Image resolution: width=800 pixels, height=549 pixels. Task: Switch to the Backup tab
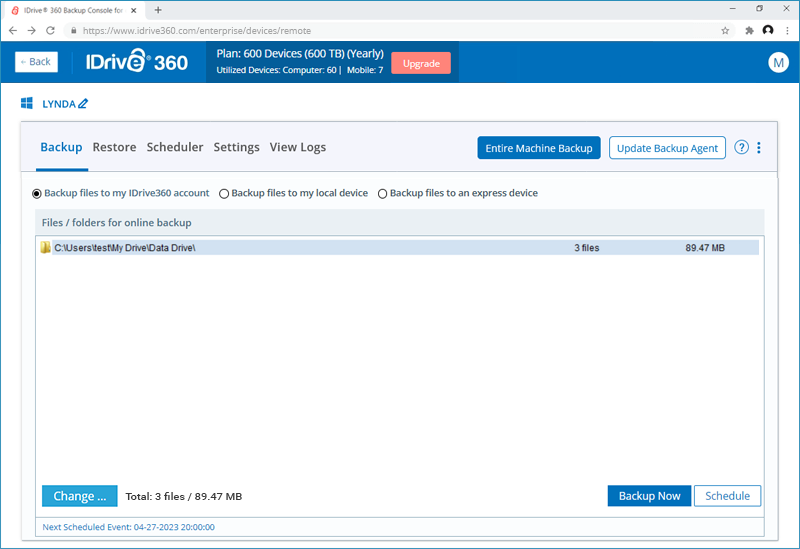(61, 147)
